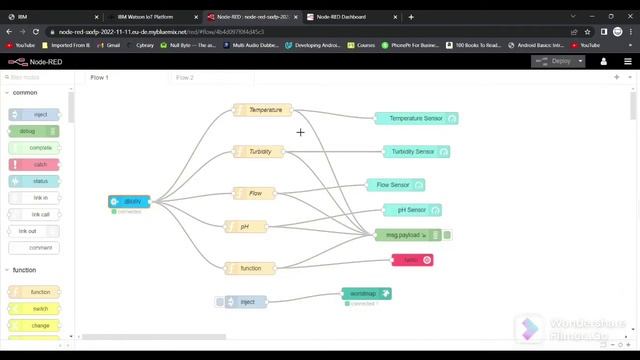Select the Temperature function node on canvas
The width and height of the screenshot is (640, 360).
pyautogui.click(x=263, y=110)
